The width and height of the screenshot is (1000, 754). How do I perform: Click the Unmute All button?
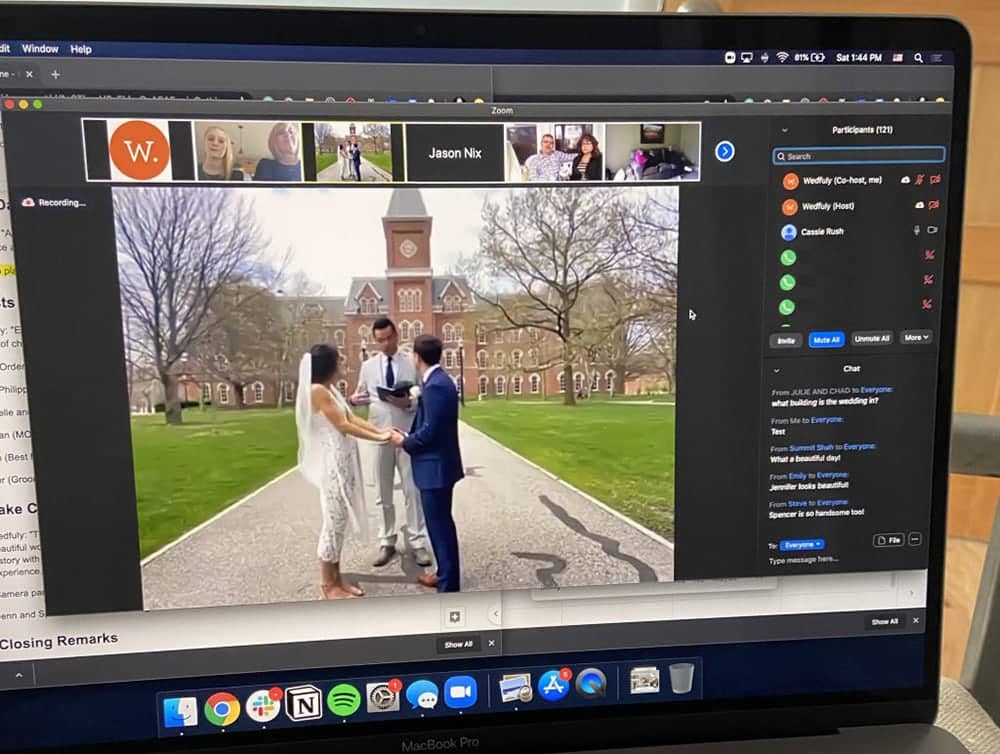pyautogui.click(x=872, y=339)
